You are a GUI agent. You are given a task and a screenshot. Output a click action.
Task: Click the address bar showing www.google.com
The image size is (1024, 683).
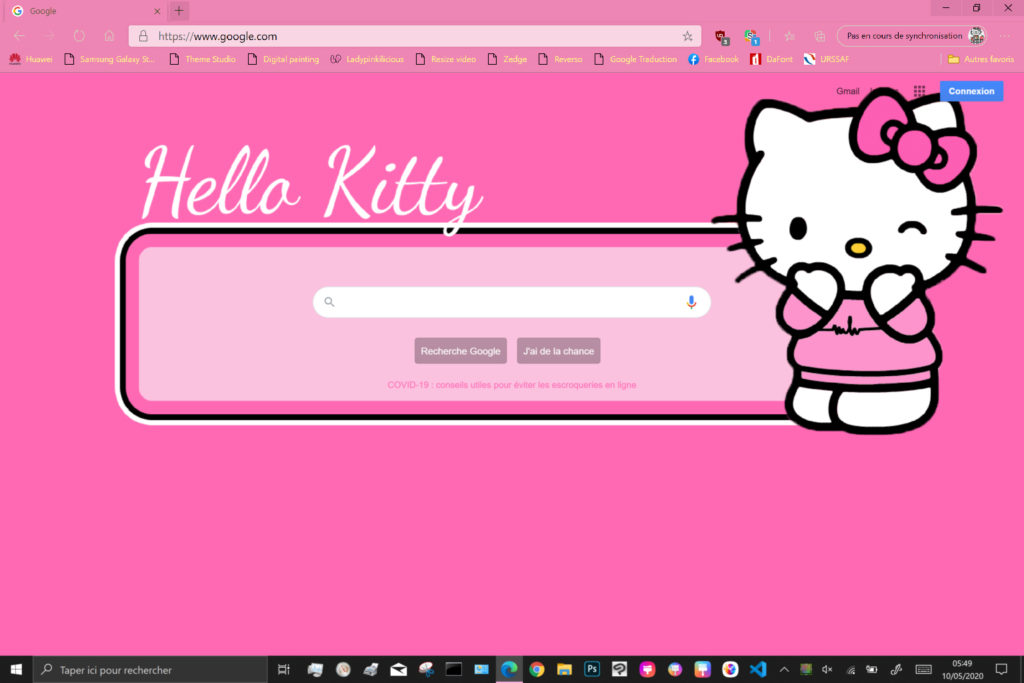point(415,37)
